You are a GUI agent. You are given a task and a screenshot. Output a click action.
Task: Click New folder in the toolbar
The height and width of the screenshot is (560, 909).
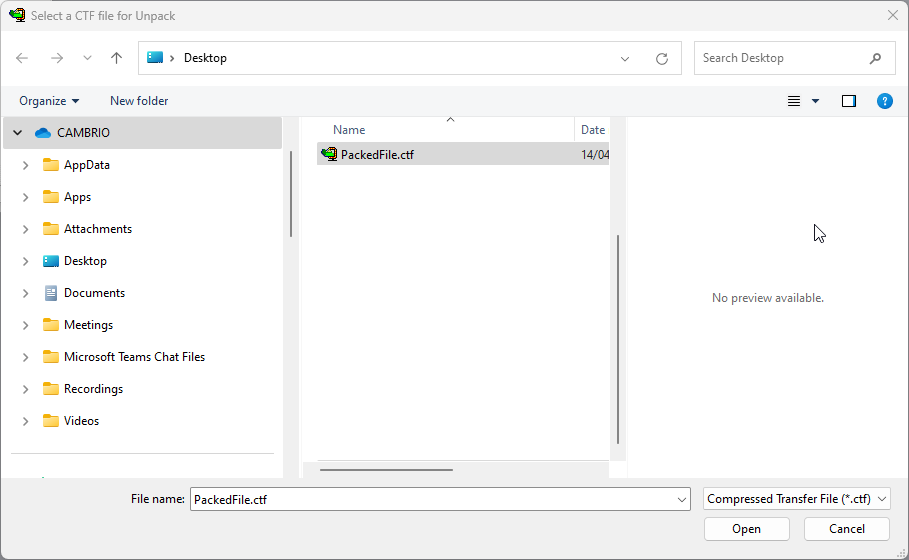(139, 101)
